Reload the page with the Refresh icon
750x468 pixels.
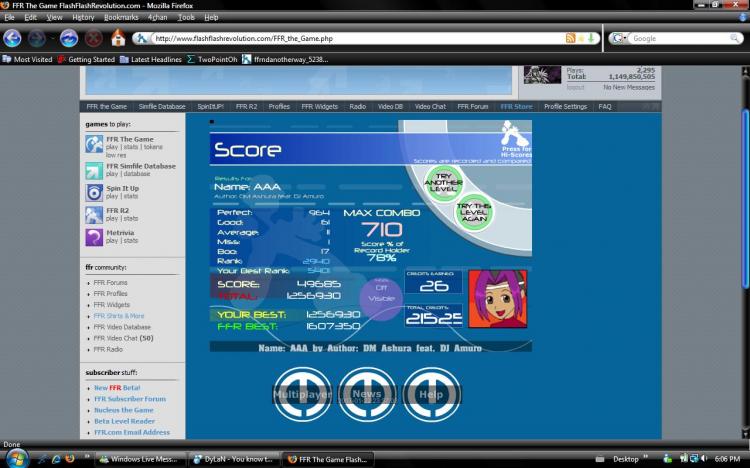[69, 38]
